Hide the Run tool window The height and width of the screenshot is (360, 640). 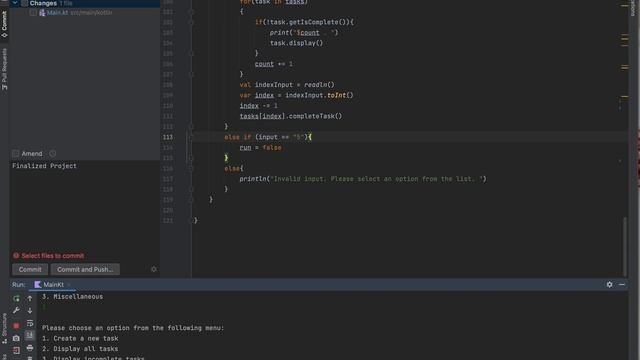point(622,284)
